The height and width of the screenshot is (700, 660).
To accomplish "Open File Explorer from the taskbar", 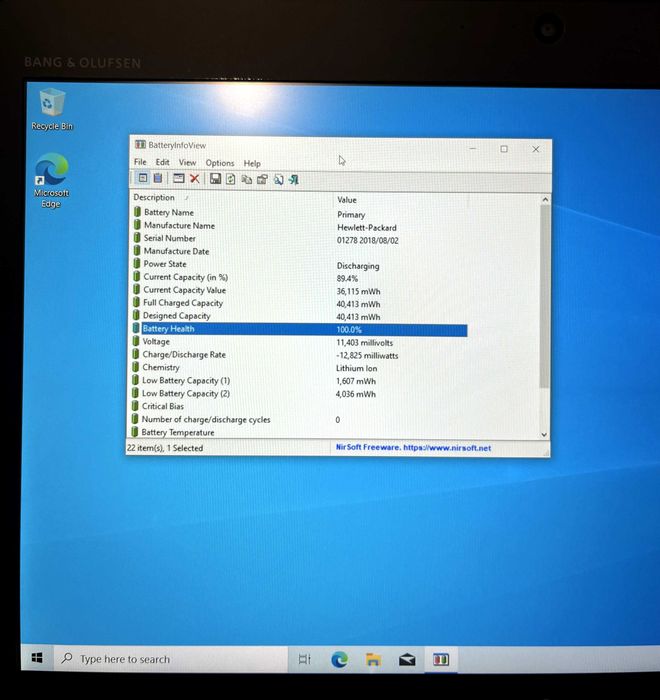I will pos(373,659).
